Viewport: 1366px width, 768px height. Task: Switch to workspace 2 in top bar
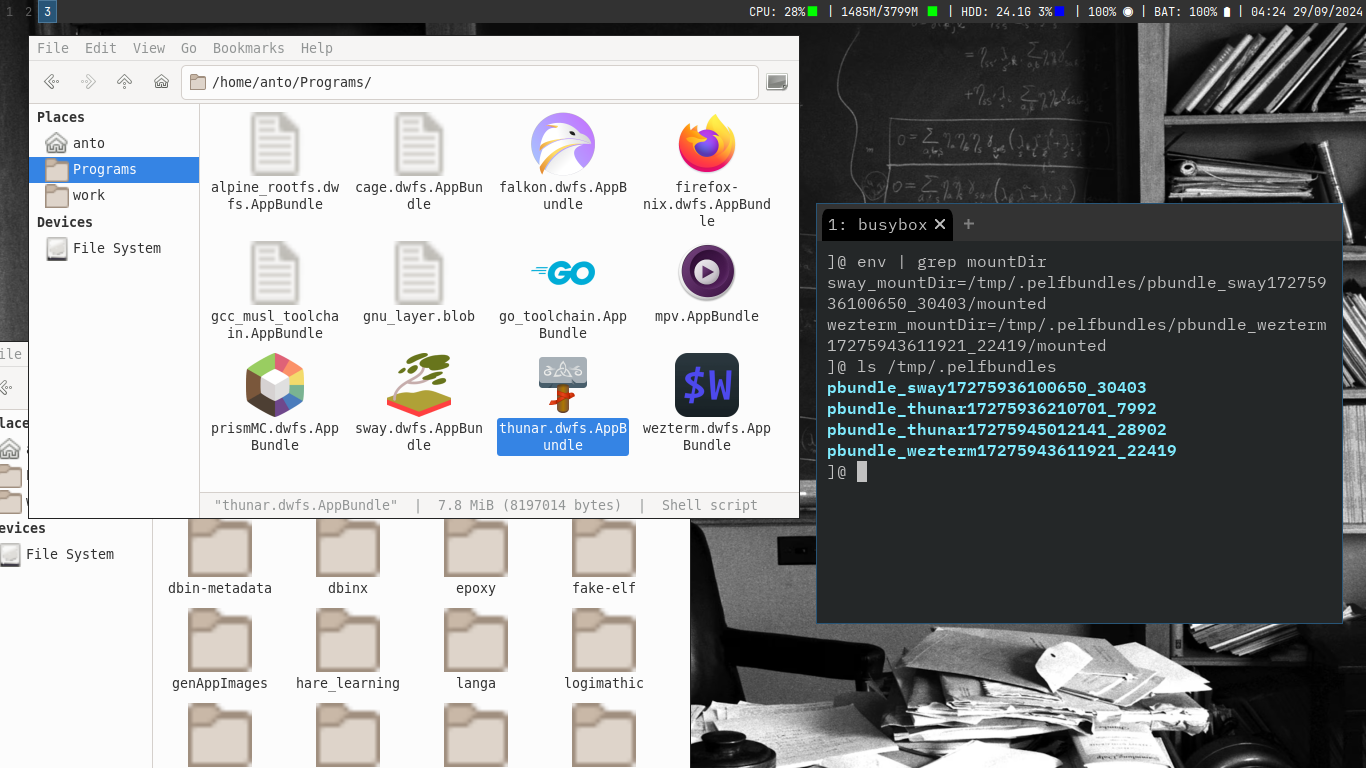(x=28, y=12)
